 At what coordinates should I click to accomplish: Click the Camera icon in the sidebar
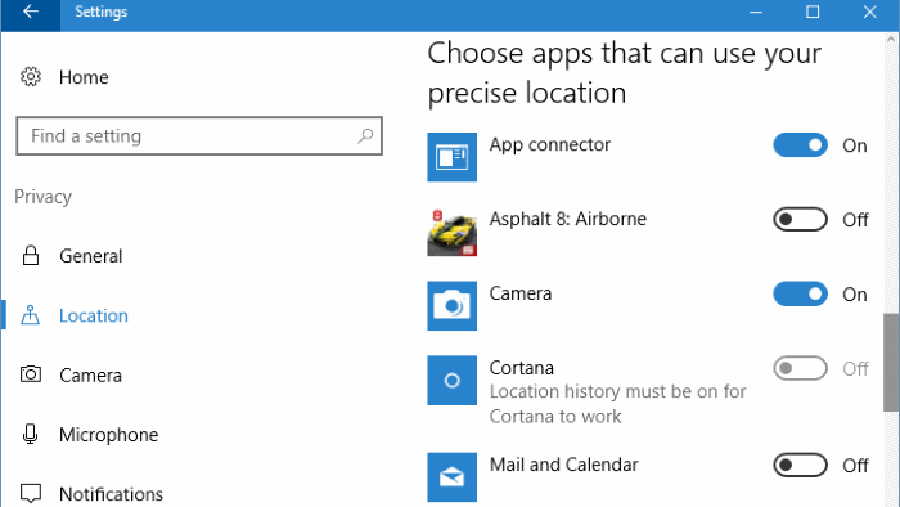point(31,374)
